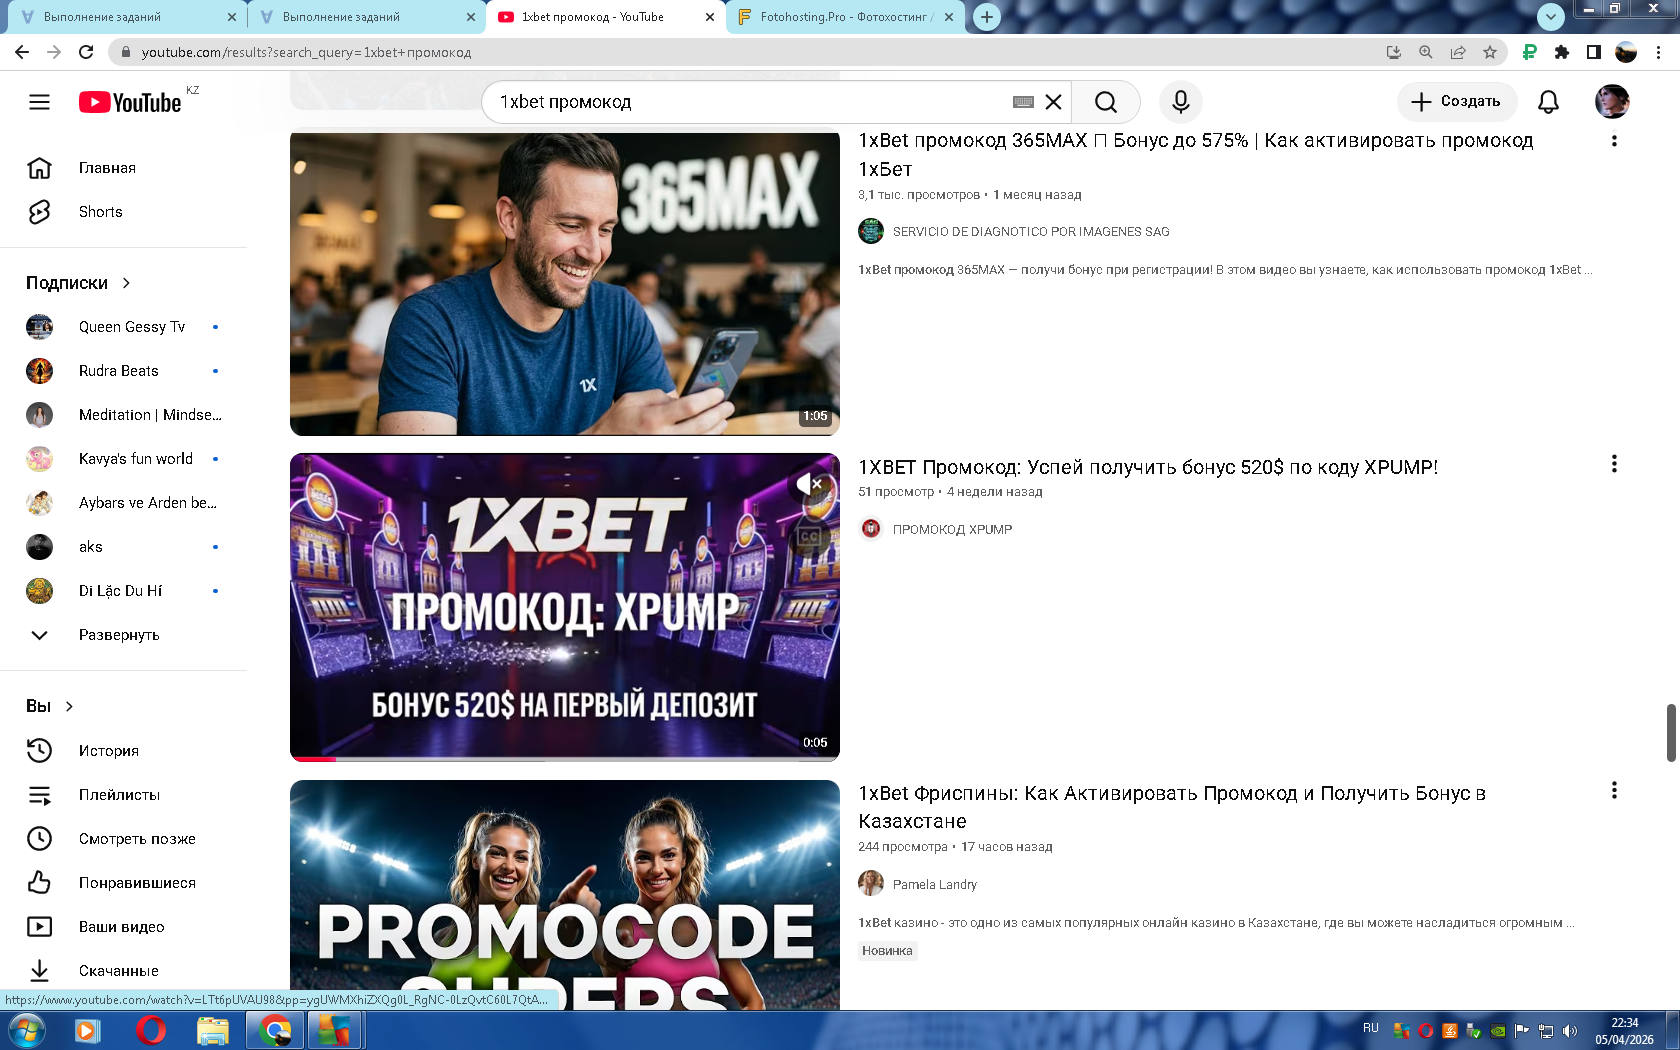Unmute the XPUMP video preview

pos(811,485)
